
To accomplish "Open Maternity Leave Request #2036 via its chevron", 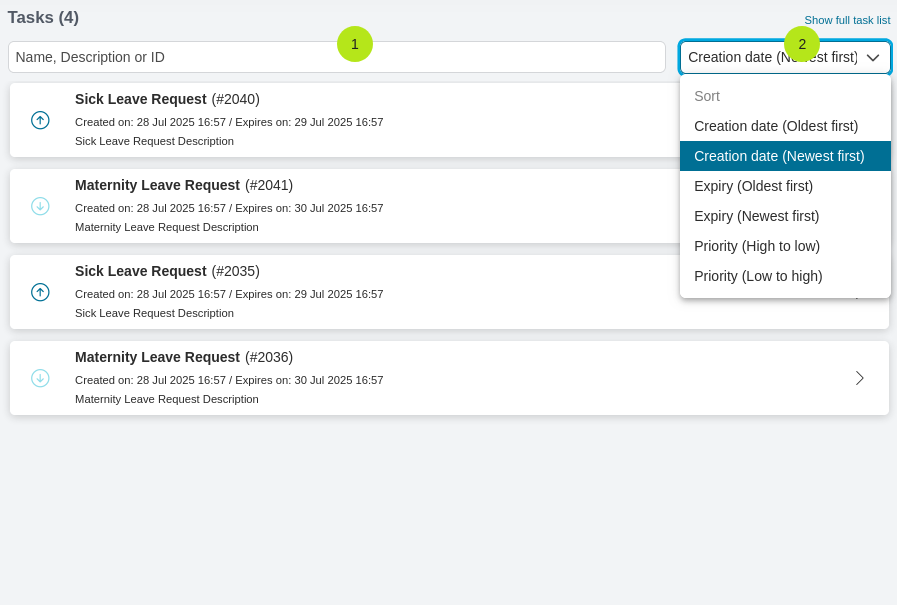I will [859, 378].
